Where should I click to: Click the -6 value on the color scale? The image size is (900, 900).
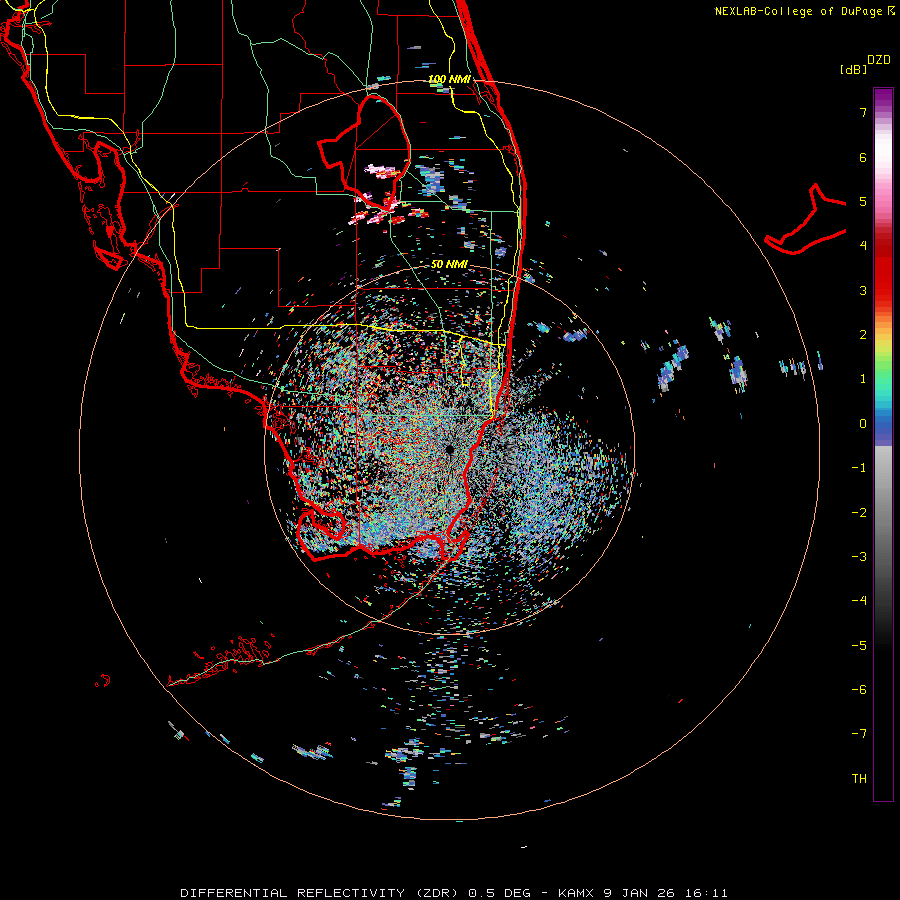(859, 690)
